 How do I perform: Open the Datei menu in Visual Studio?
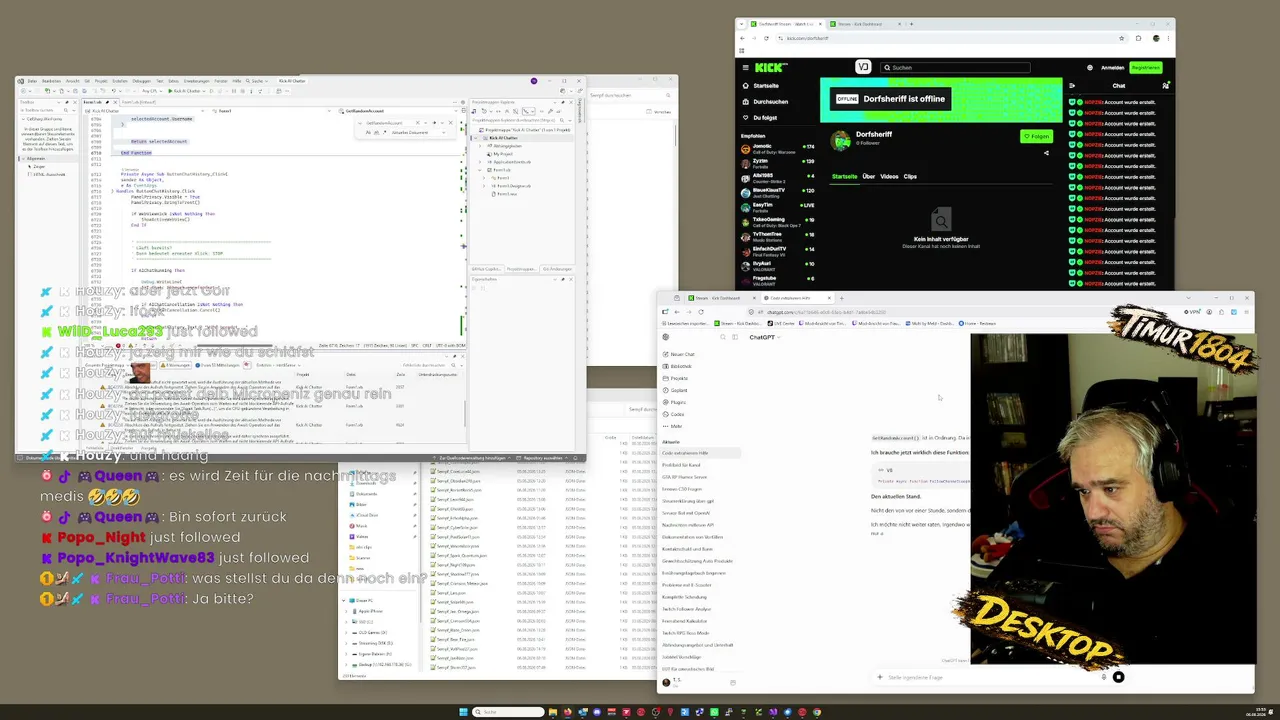point(32,81)
